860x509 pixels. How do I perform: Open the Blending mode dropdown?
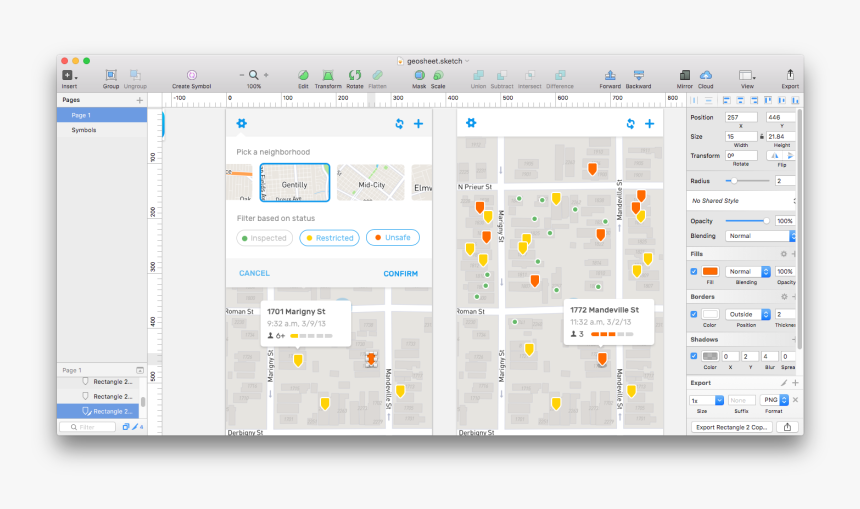(x=760, y=236)
